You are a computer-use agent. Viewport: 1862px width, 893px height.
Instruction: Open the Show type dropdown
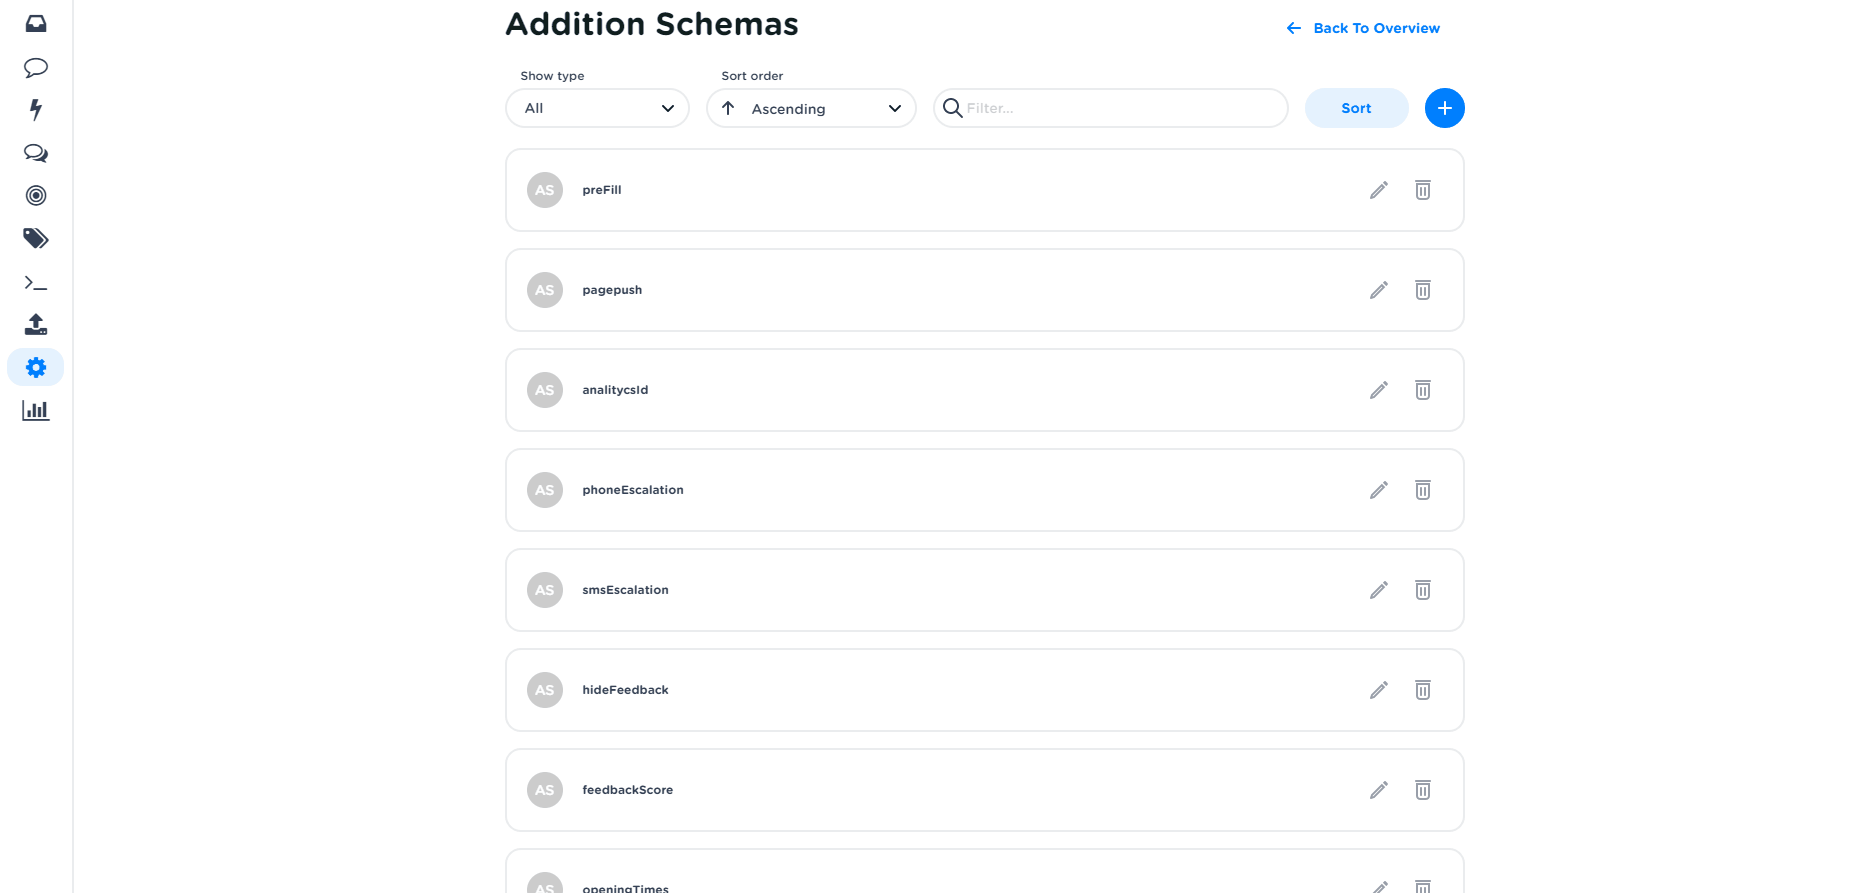(x=596, y=108)
